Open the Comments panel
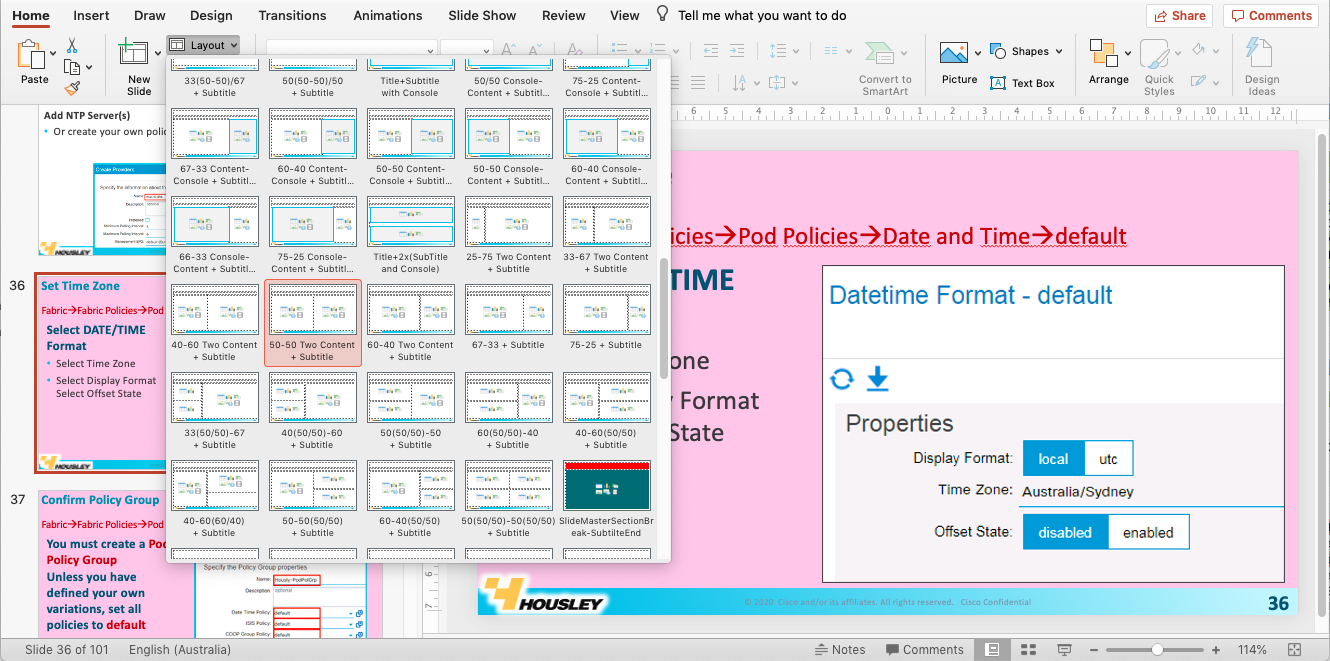 tap(1270, 15)
